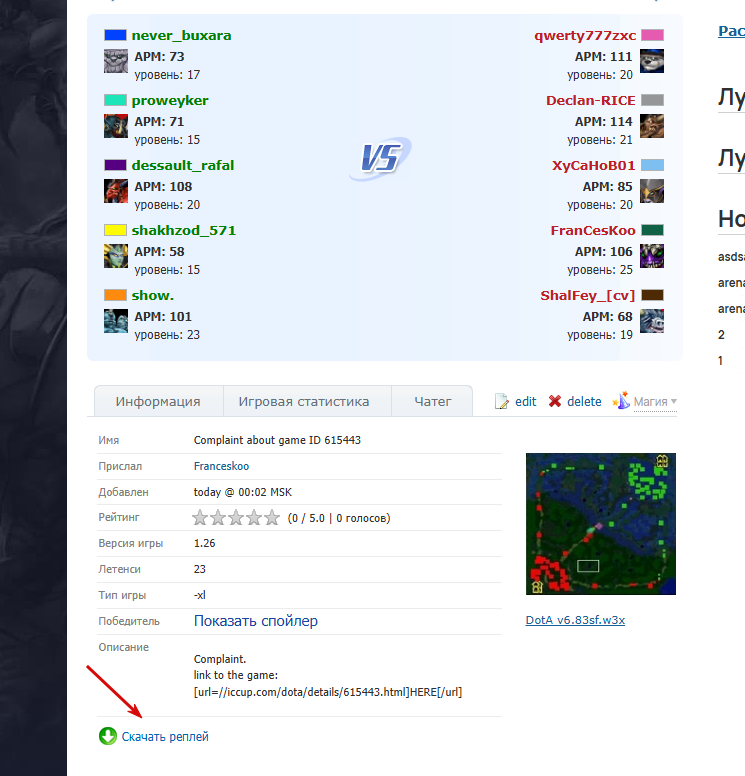
Task: Click show.'s orange color swatch
Action: click(x=115, y=295)
